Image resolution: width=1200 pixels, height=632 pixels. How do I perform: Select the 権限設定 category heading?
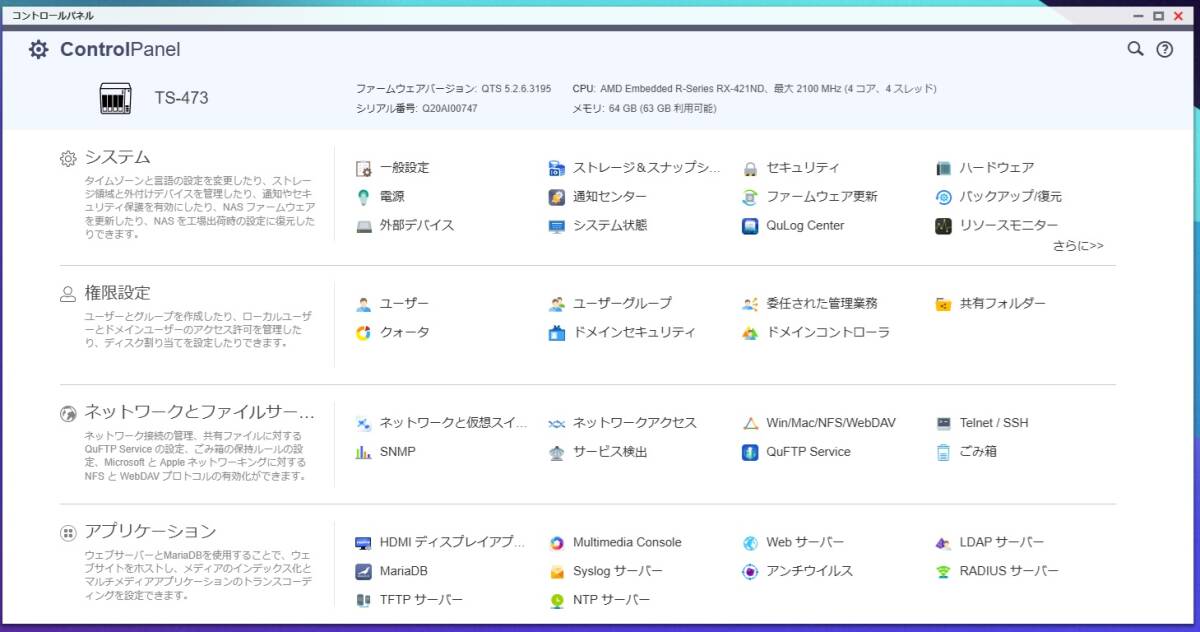pos(117,293)
